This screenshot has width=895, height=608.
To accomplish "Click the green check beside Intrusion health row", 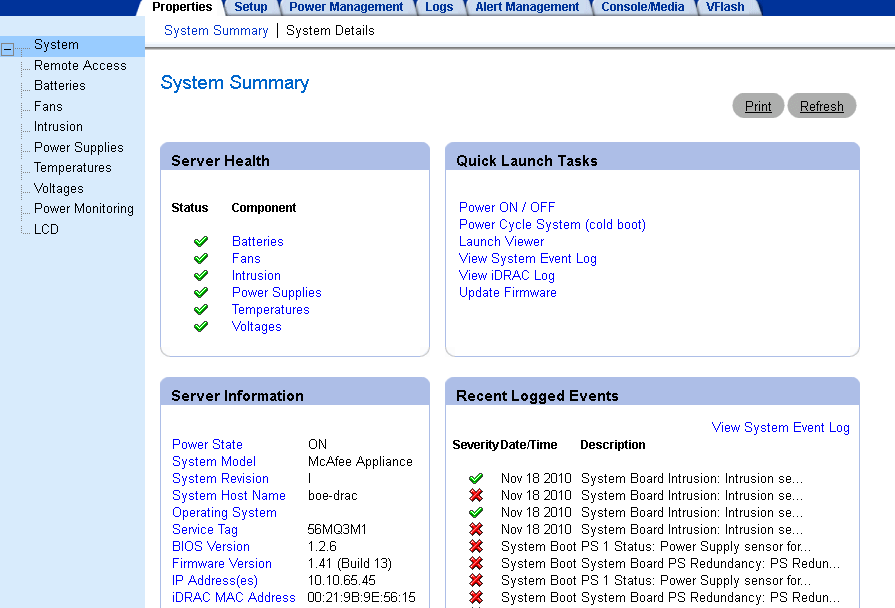I will coord(201,276).
